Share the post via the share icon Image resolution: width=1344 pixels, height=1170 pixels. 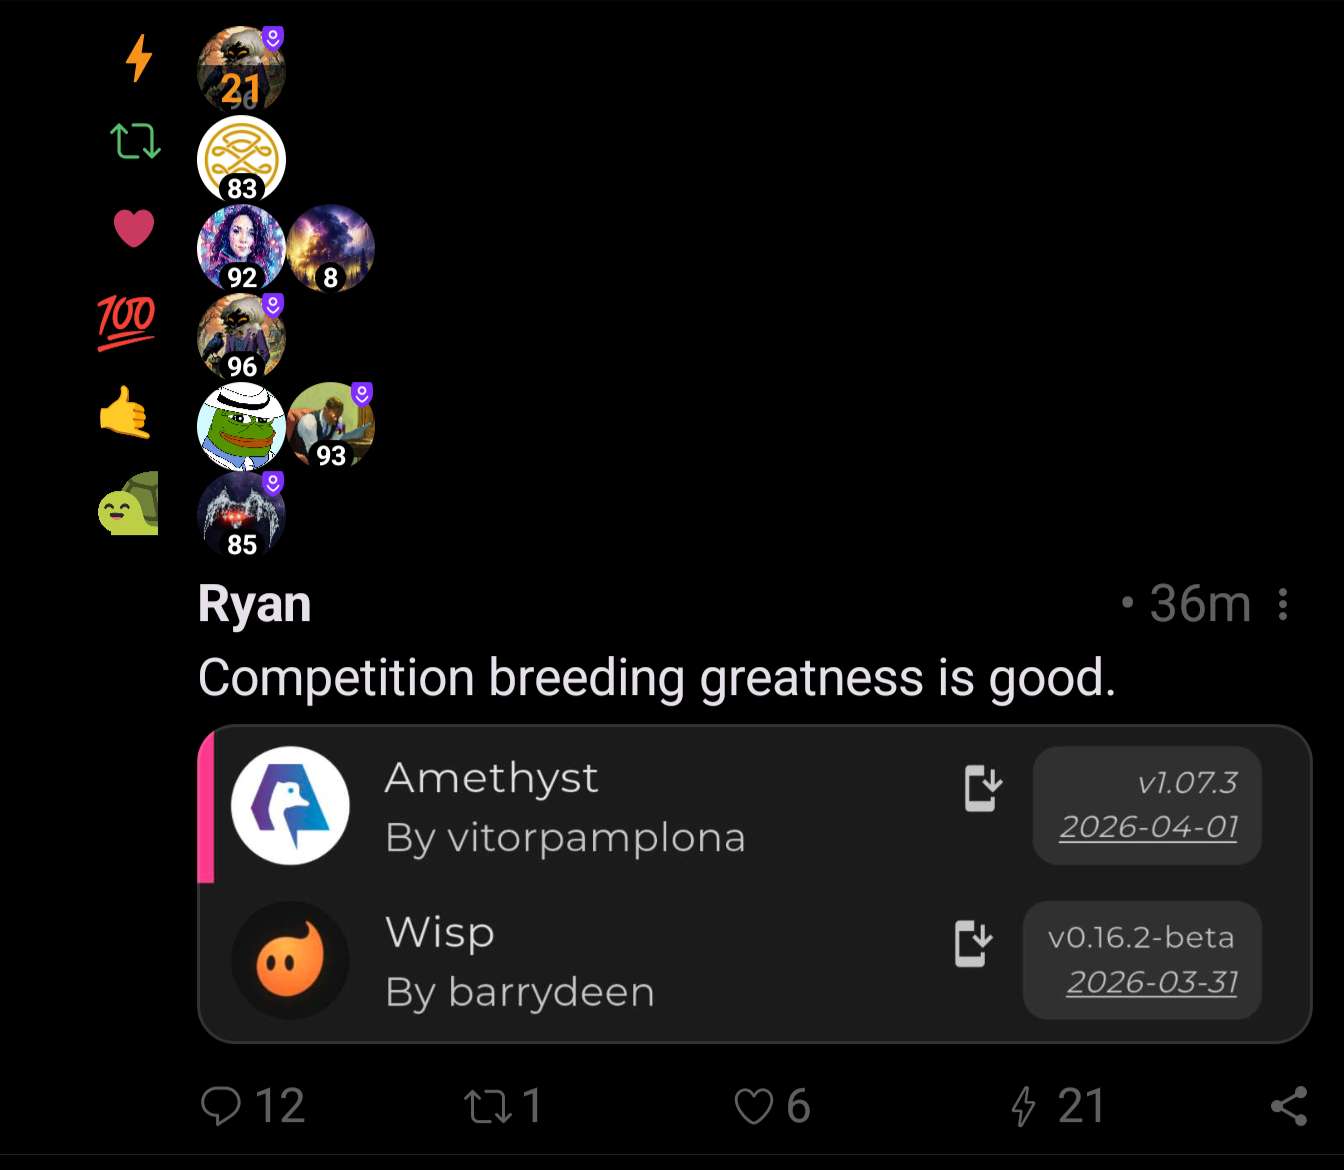pyautogui.click(x=1289, y=1106)
